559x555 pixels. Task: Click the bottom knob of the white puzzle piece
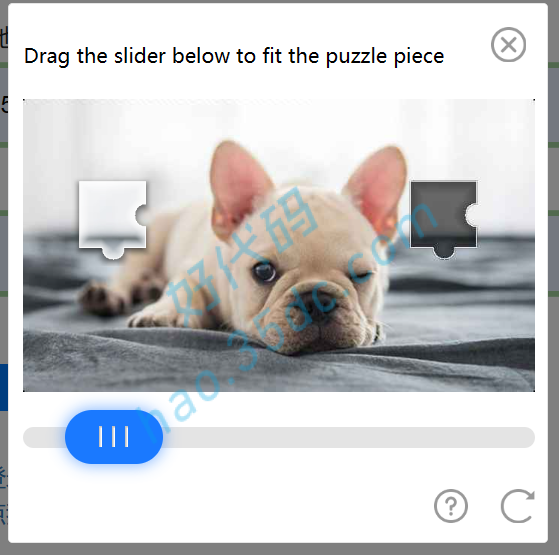click(x=113, y=253)
